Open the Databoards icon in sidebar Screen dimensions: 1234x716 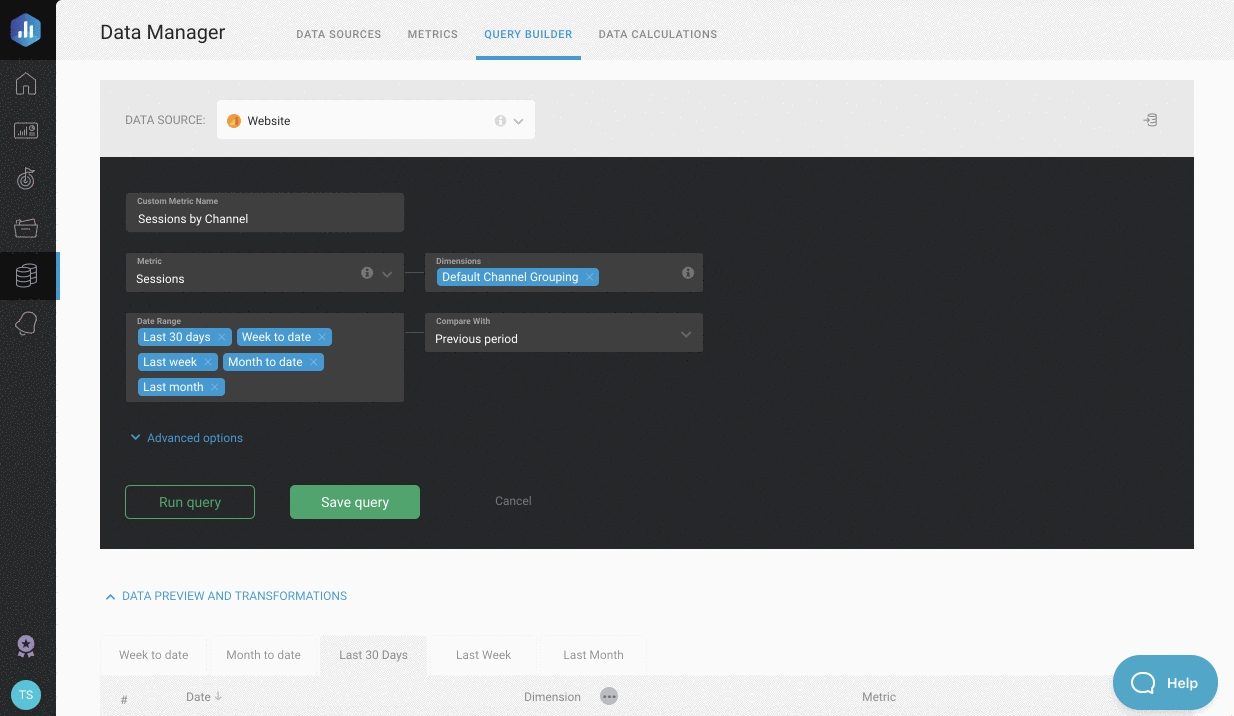pyautogui.click(x=27, y=131)
